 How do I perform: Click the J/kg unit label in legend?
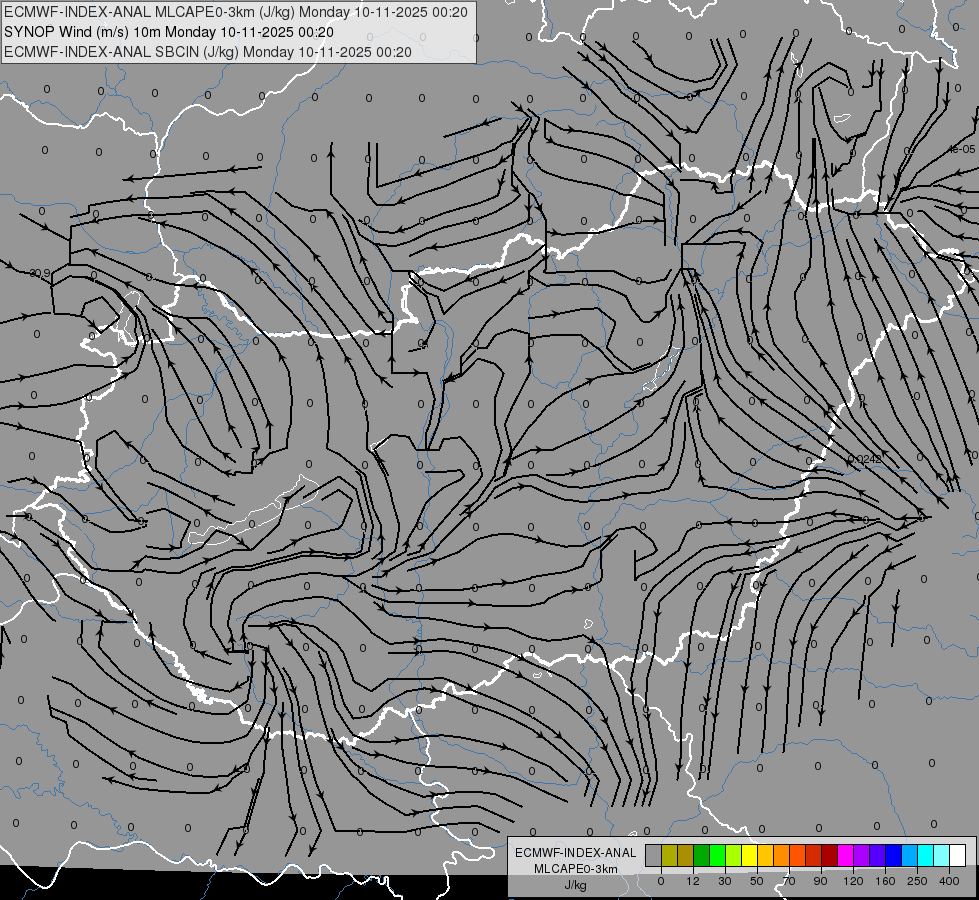click(x=575, y=885)
